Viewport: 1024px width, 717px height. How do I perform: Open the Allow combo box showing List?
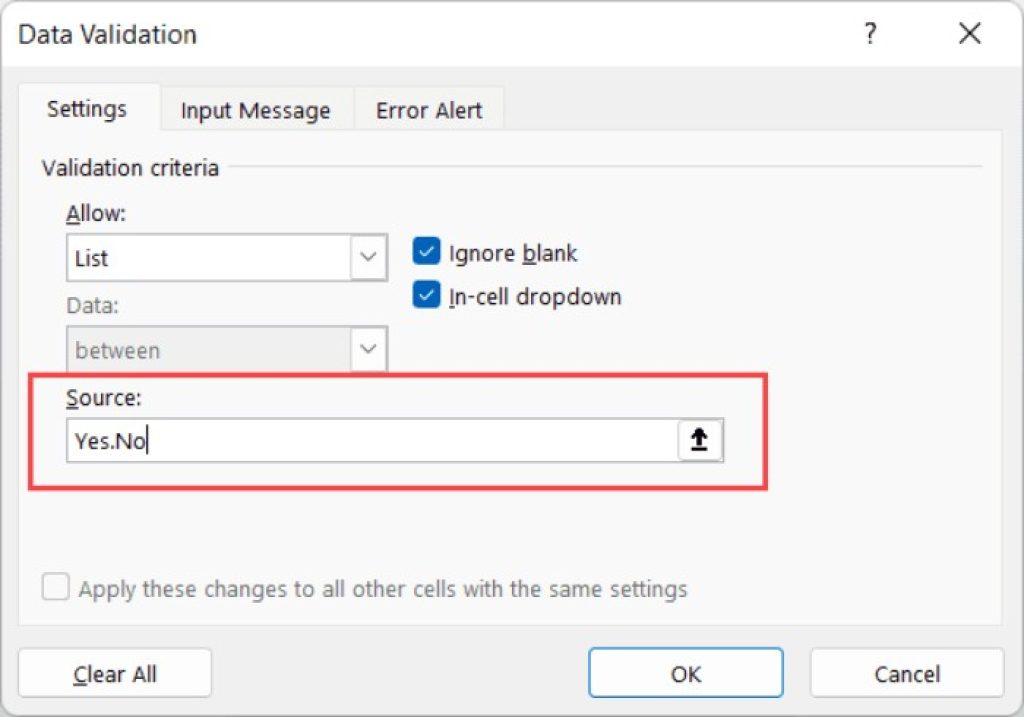pyautogui.click(x=220, y=257)
